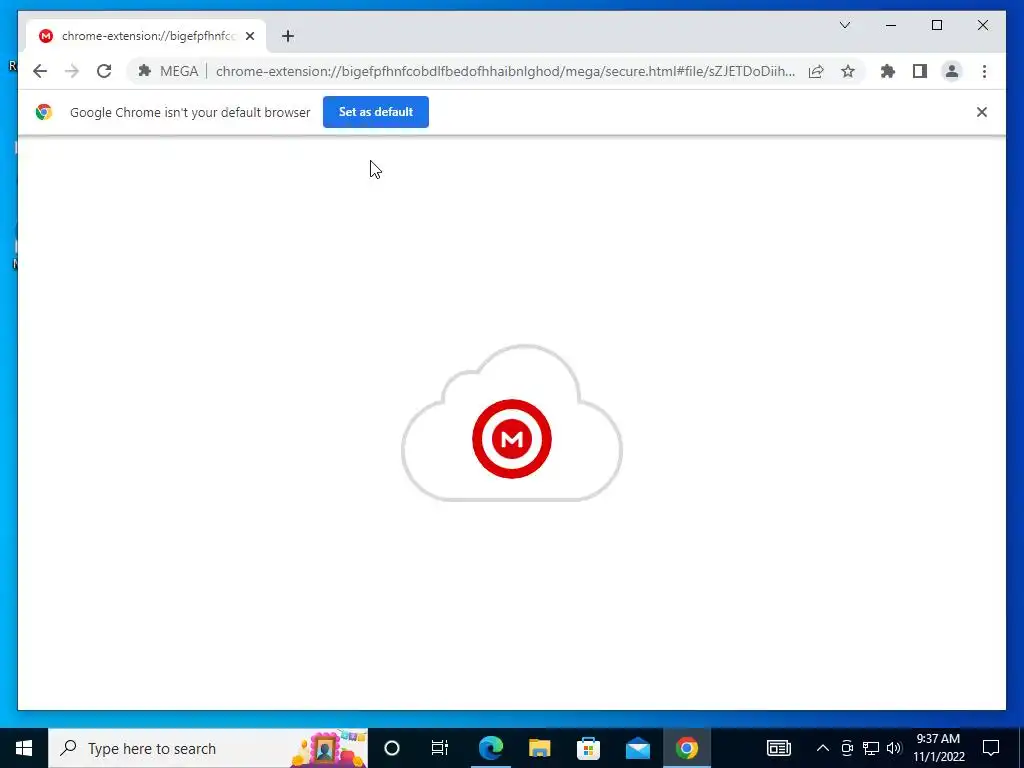Open Task View on the taskbar

click(440, 748)
